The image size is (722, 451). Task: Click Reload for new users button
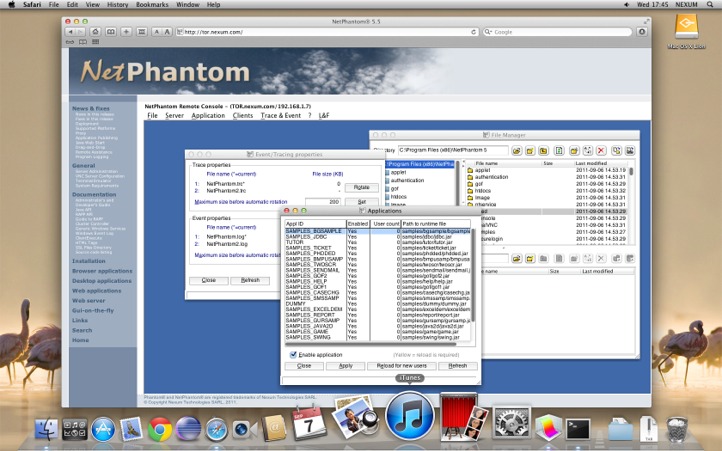click(402, 366)
